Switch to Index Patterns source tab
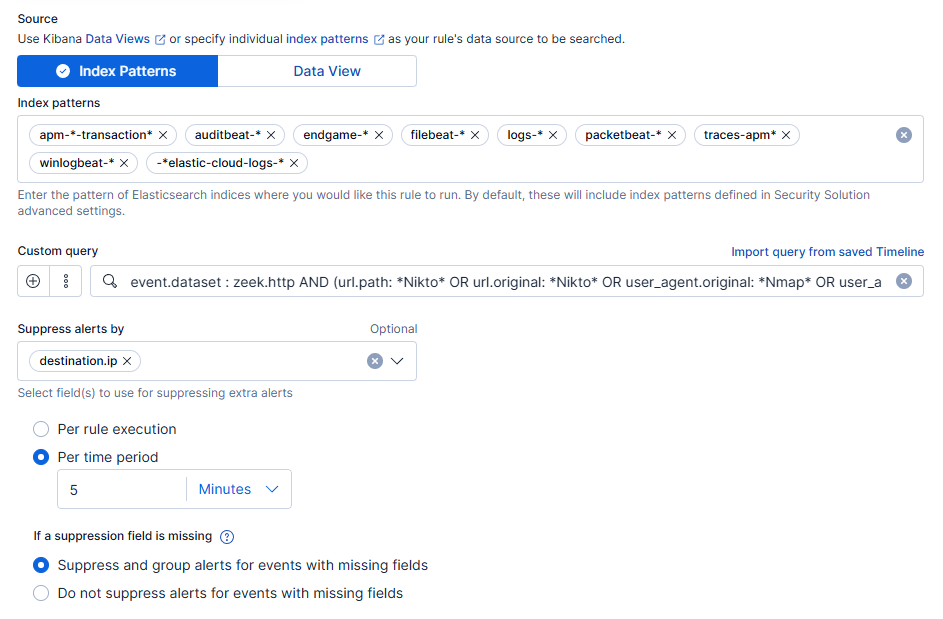Screen dimensions: 943x619 click(x=117, y=71)
